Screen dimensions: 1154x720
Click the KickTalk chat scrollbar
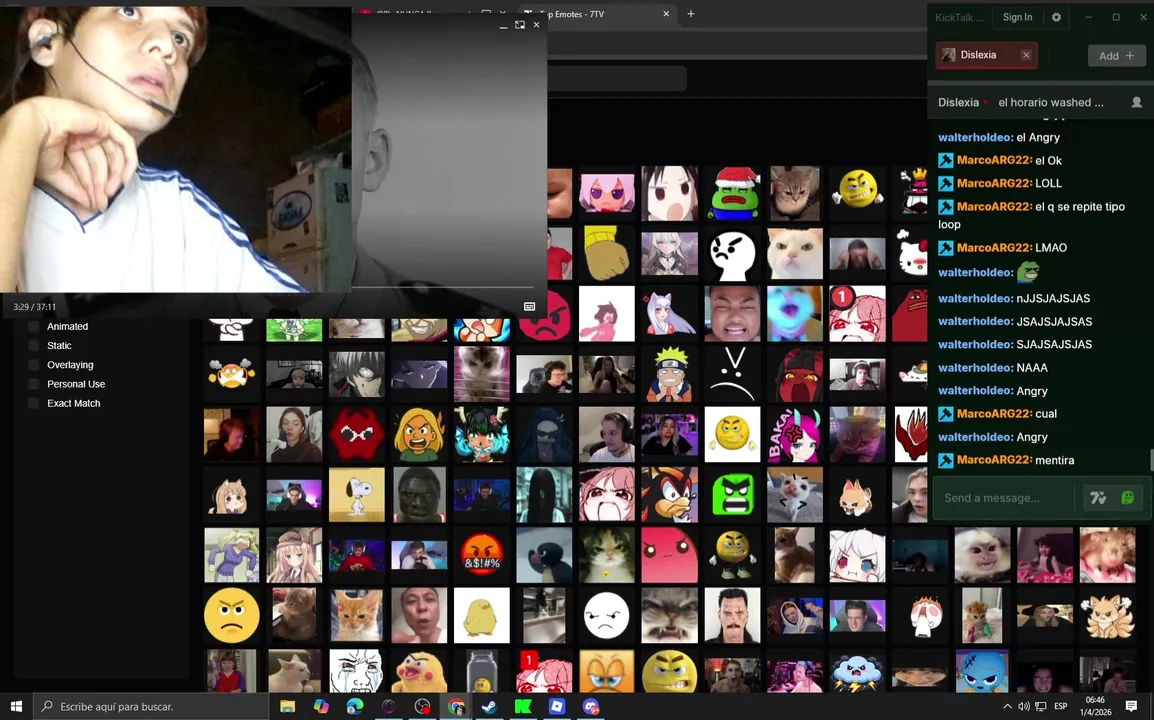tap(1151, 460)
